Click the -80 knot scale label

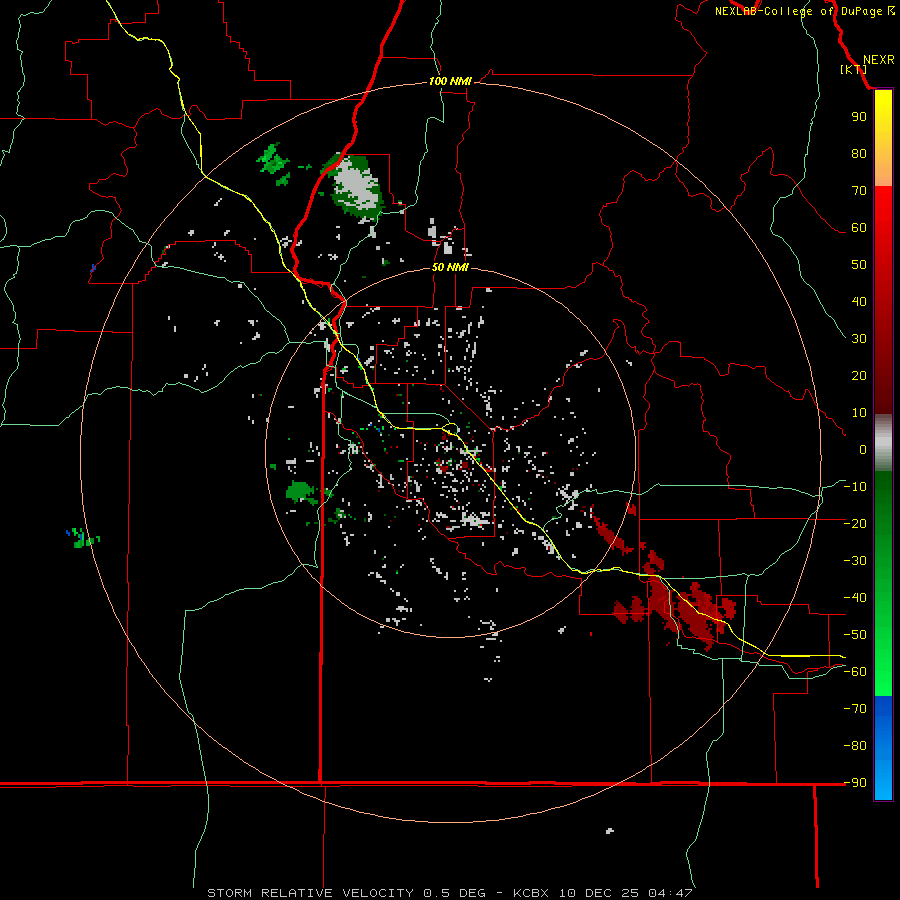[x=855, y=746]
